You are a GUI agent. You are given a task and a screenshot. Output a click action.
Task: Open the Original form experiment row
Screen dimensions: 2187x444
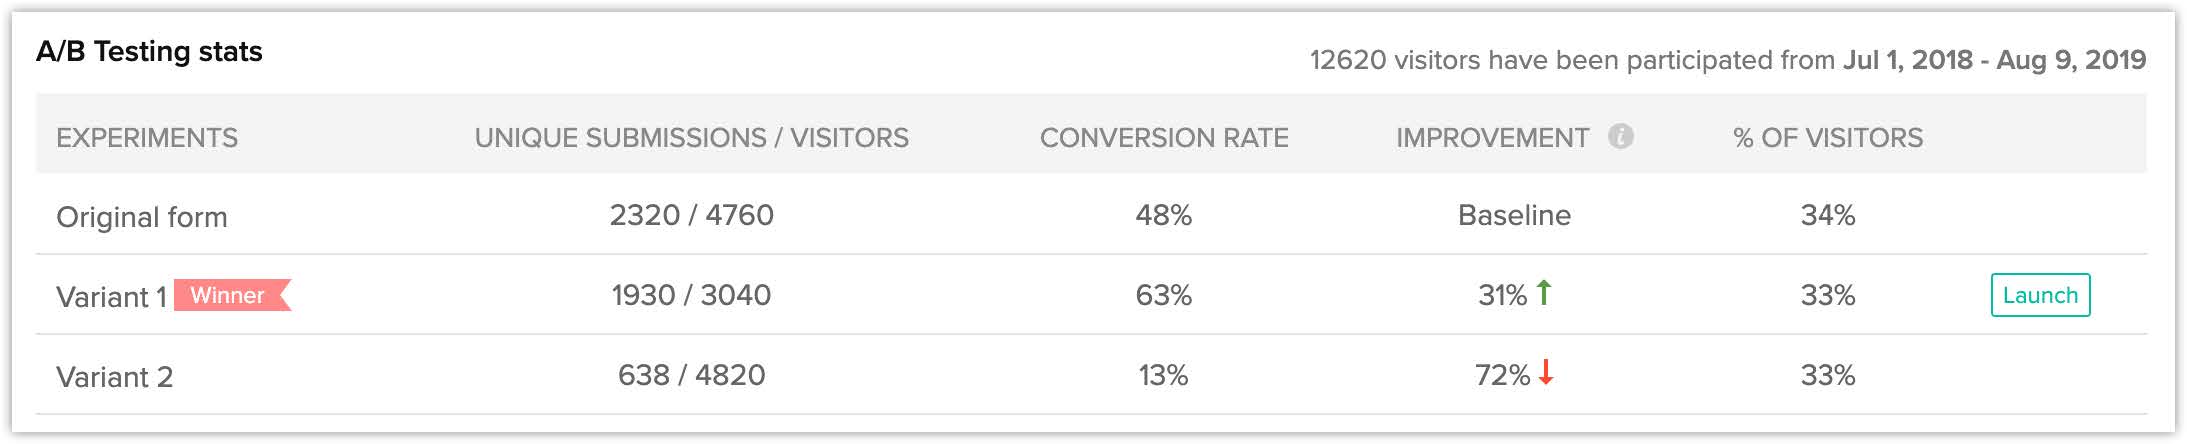pyautogui.click(x=142, y=217)
